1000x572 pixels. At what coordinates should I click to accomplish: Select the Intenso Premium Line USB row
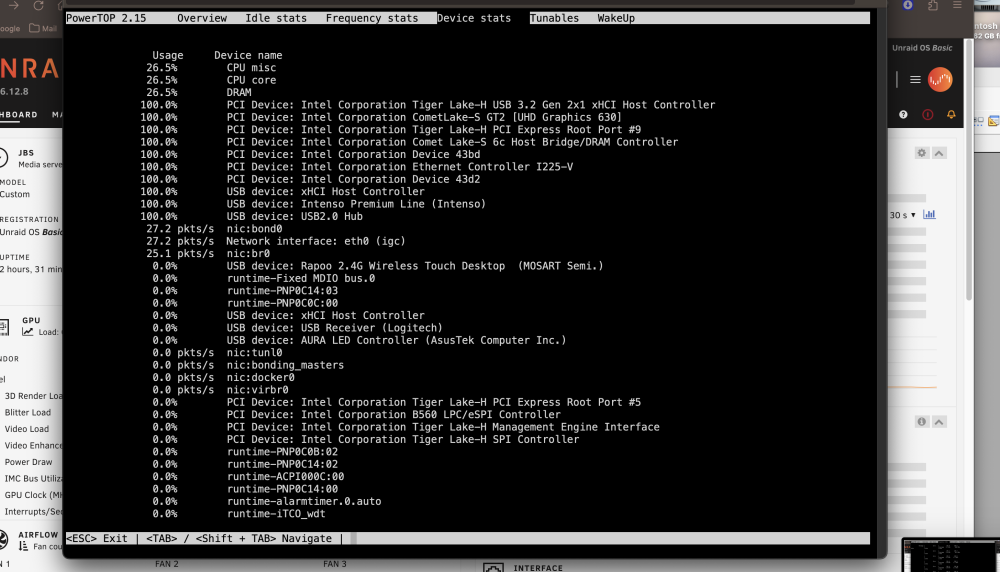[312, 204]
